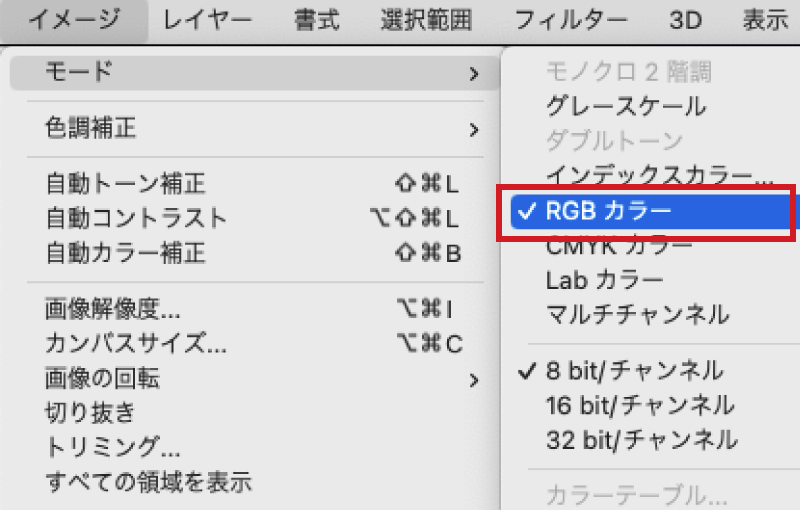Open the イメージ menu in menu bar

(x=74, y=19)
